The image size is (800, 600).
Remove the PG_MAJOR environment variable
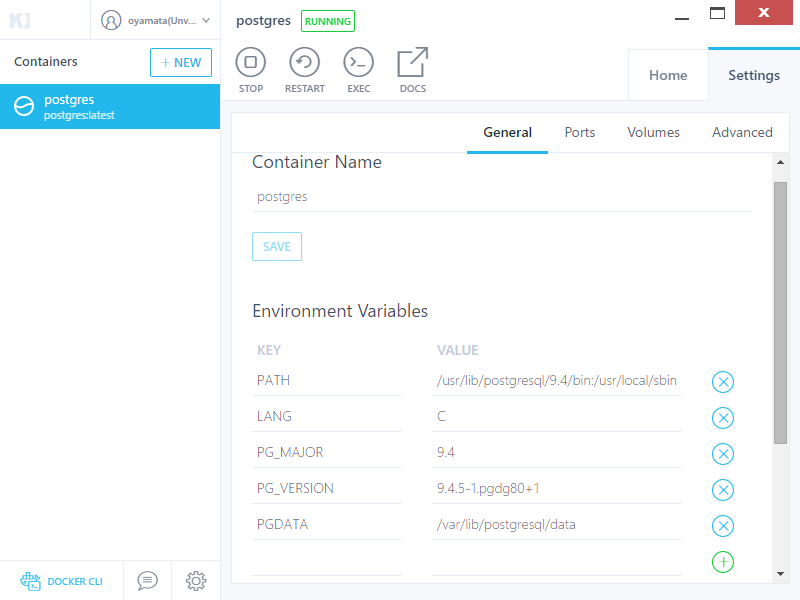pos(722,454)
